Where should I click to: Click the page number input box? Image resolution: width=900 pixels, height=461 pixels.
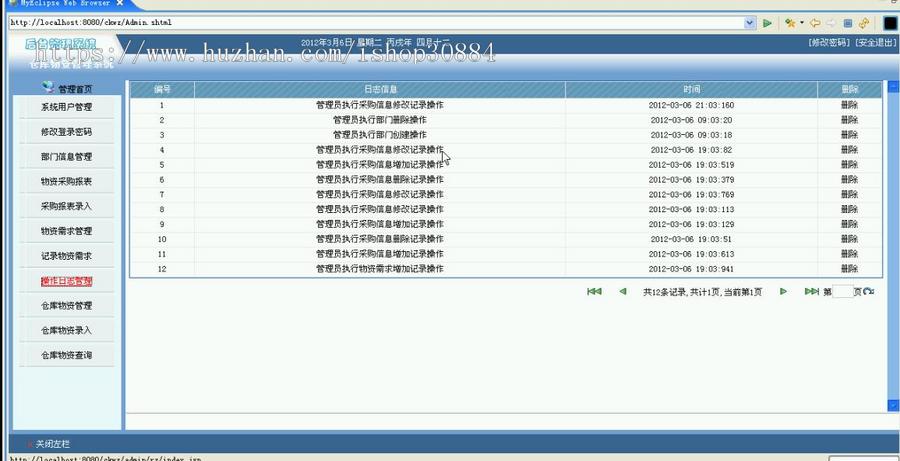[842, 292]
